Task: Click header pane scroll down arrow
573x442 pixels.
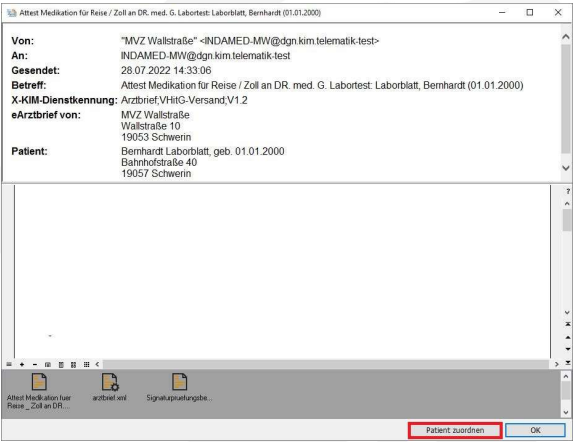Action: (566, 168)
